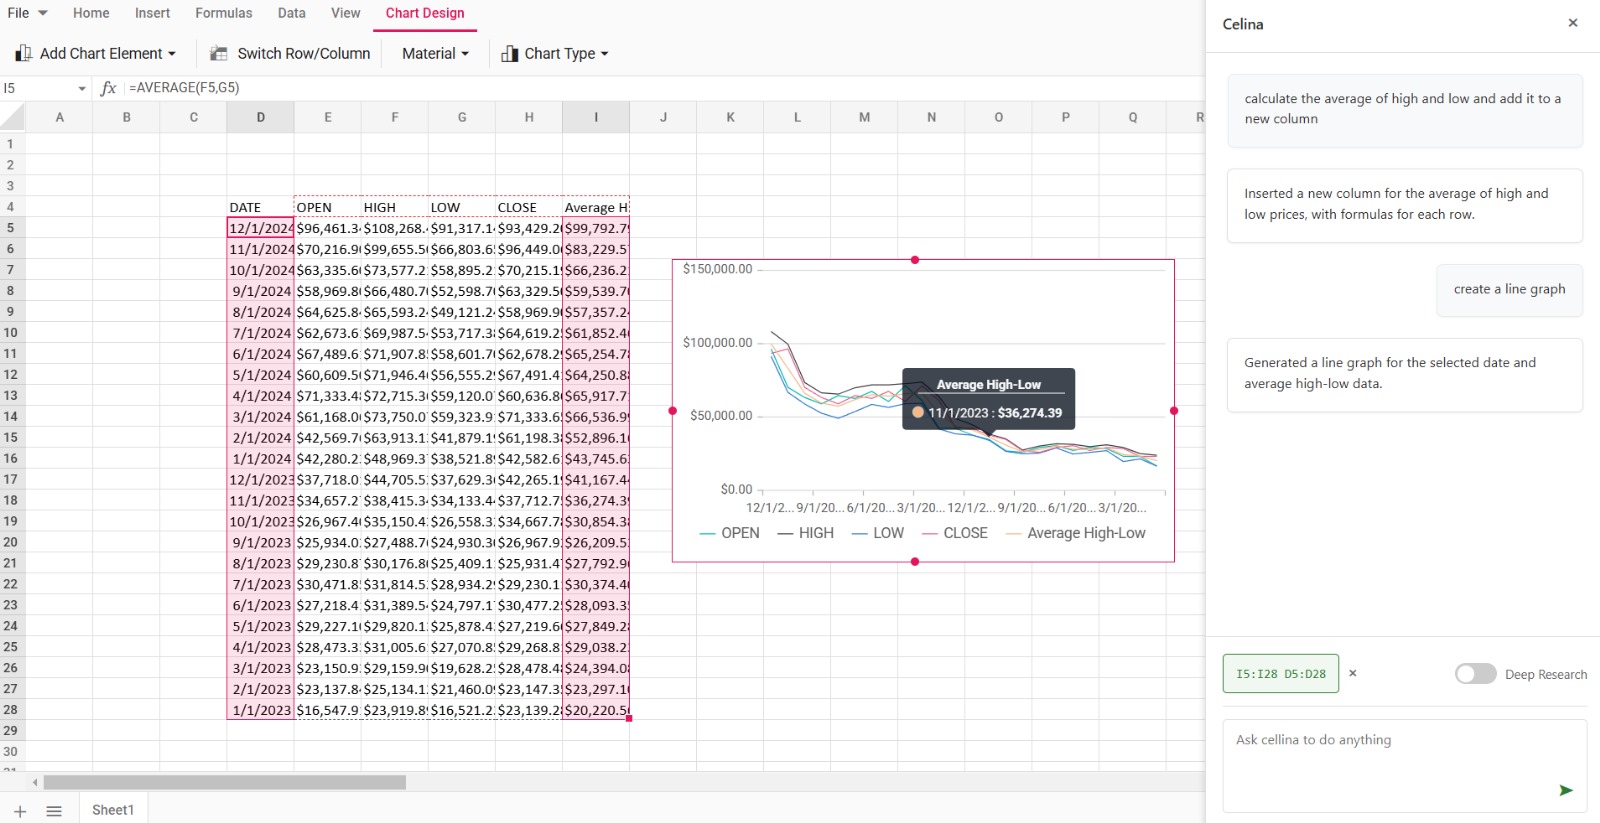Click the fx insert function icon
This screenshot has width=1600, height=823.
tap(109, 88)
